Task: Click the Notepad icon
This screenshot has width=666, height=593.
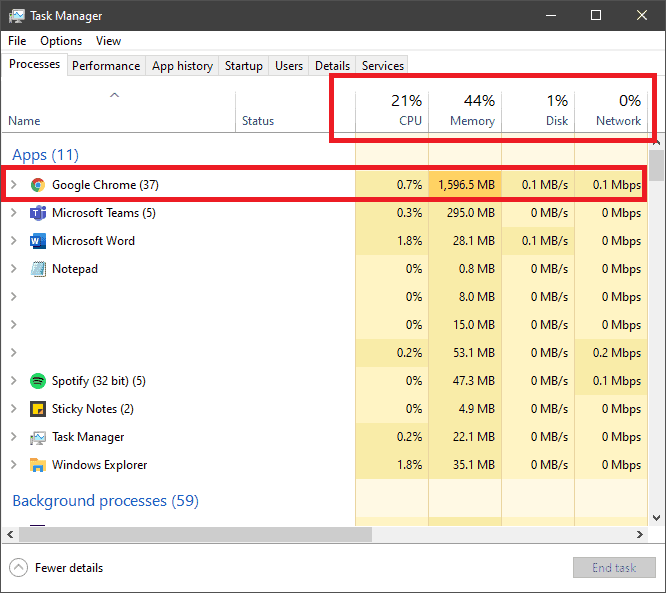Action: 38,269
